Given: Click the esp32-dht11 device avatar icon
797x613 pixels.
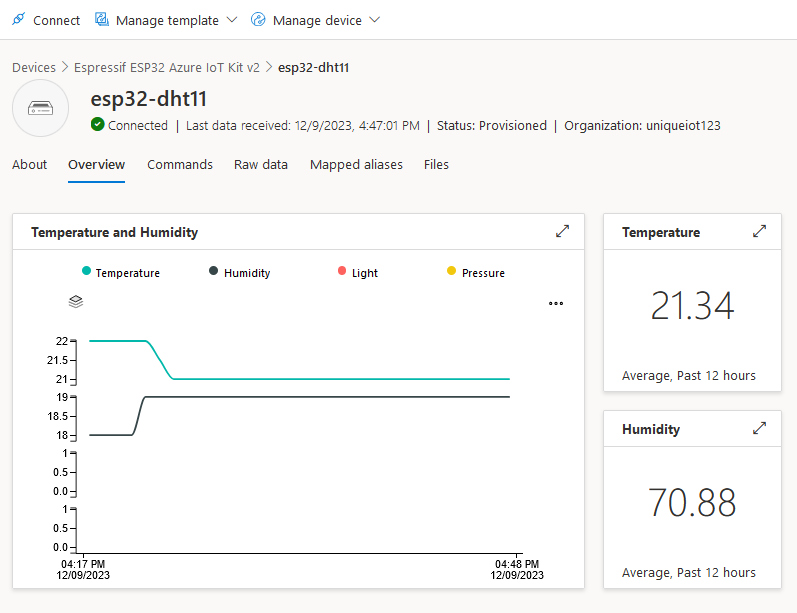Looking at the screenshot, I should tap(40, 108).
